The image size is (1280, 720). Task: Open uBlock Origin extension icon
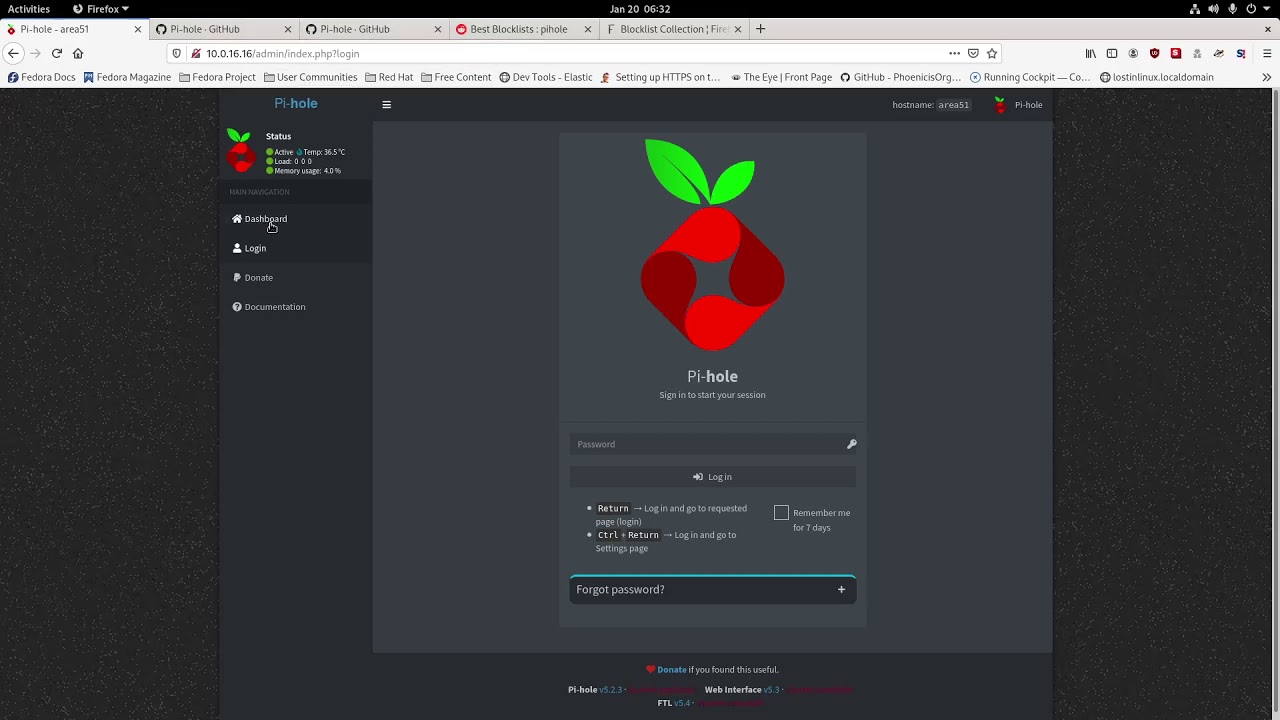point(1155,53)
